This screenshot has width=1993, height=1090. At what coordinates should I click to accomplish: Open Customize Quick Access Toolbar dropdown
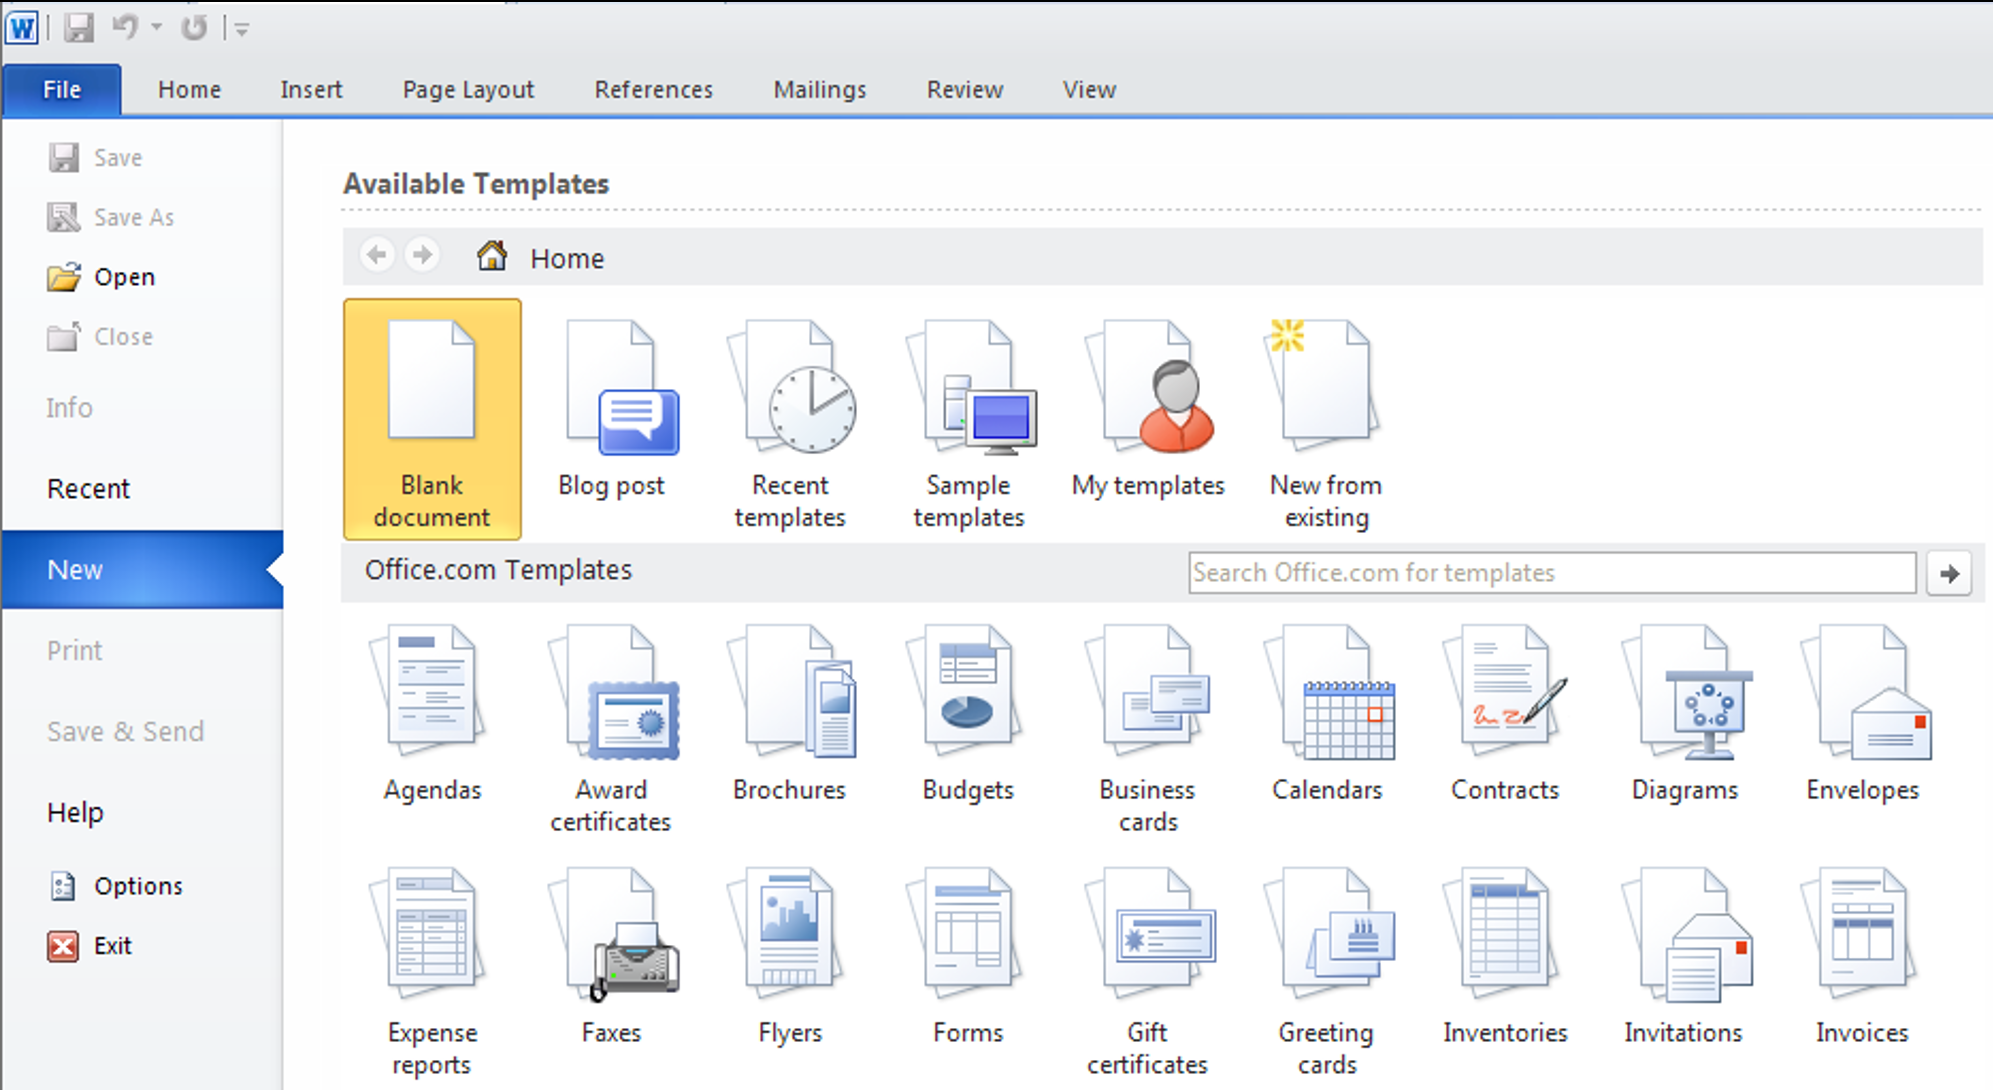coord(241,29)
